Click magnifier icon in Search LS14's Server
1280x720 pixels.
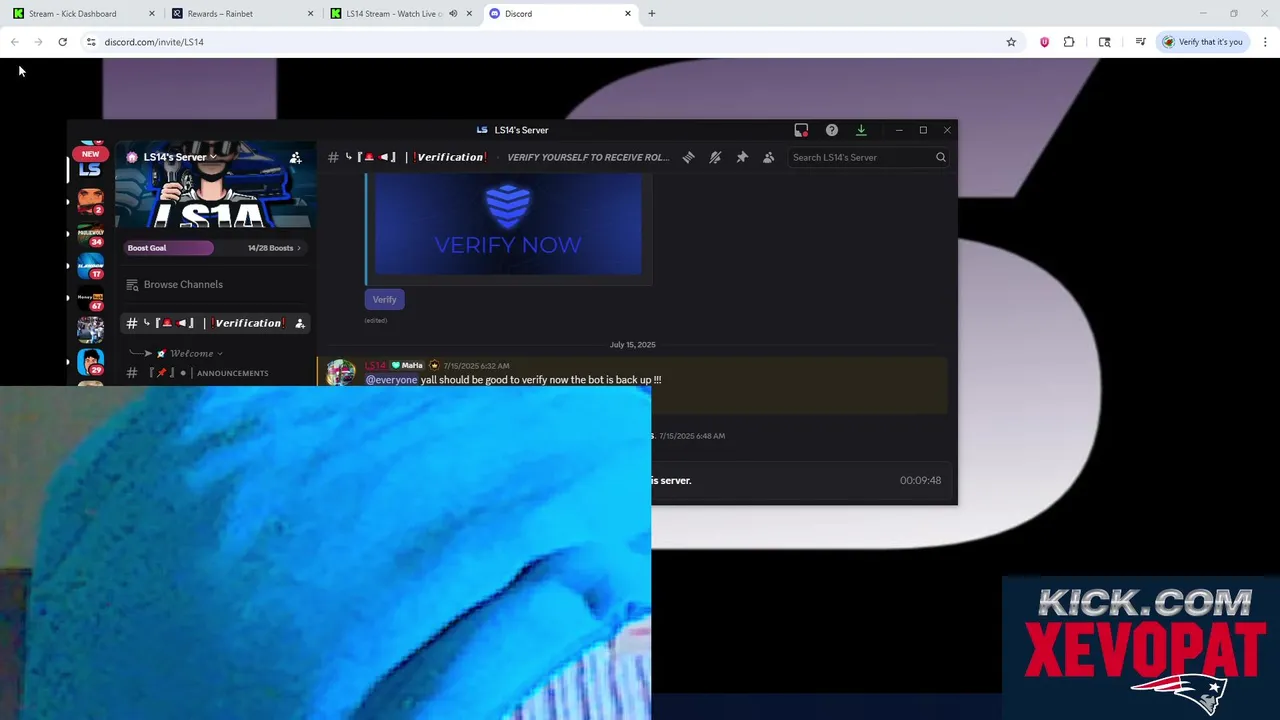[940, 157]
